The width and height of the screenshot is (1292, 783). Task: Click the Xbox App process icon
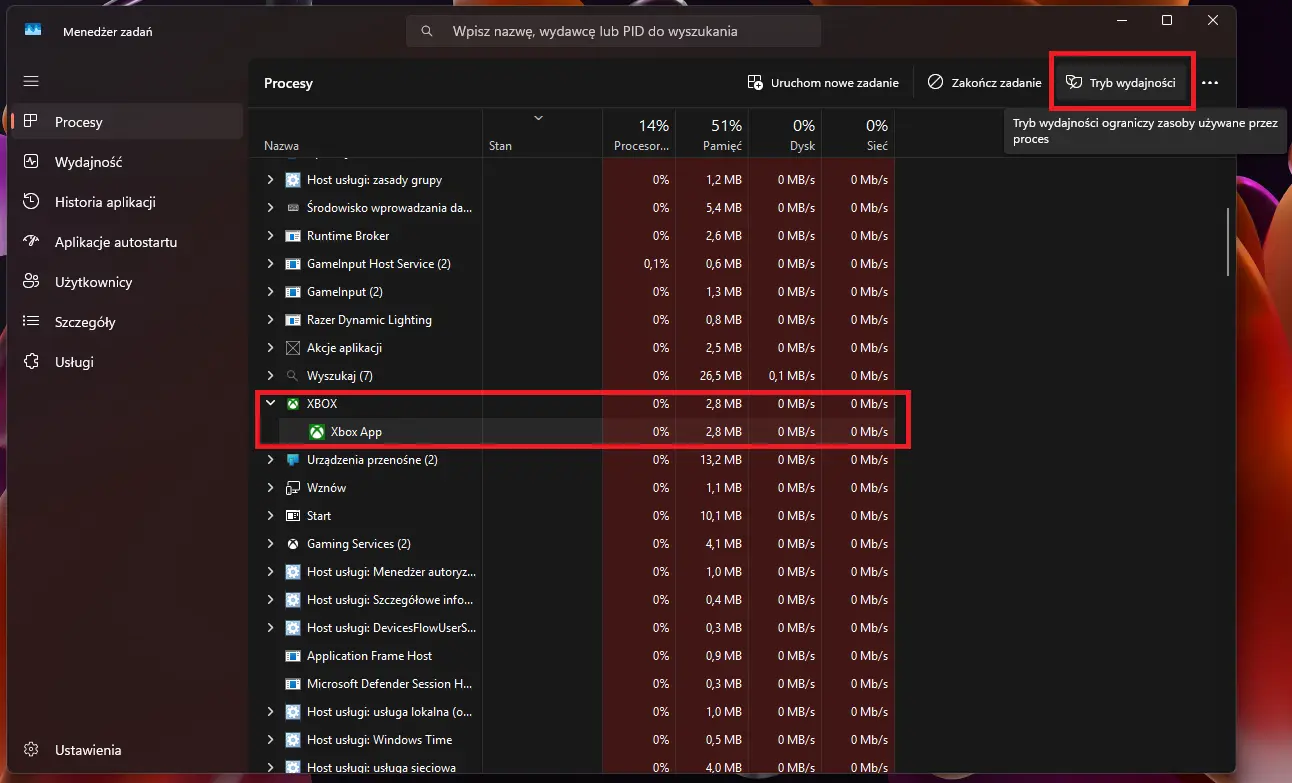[317, 432]
